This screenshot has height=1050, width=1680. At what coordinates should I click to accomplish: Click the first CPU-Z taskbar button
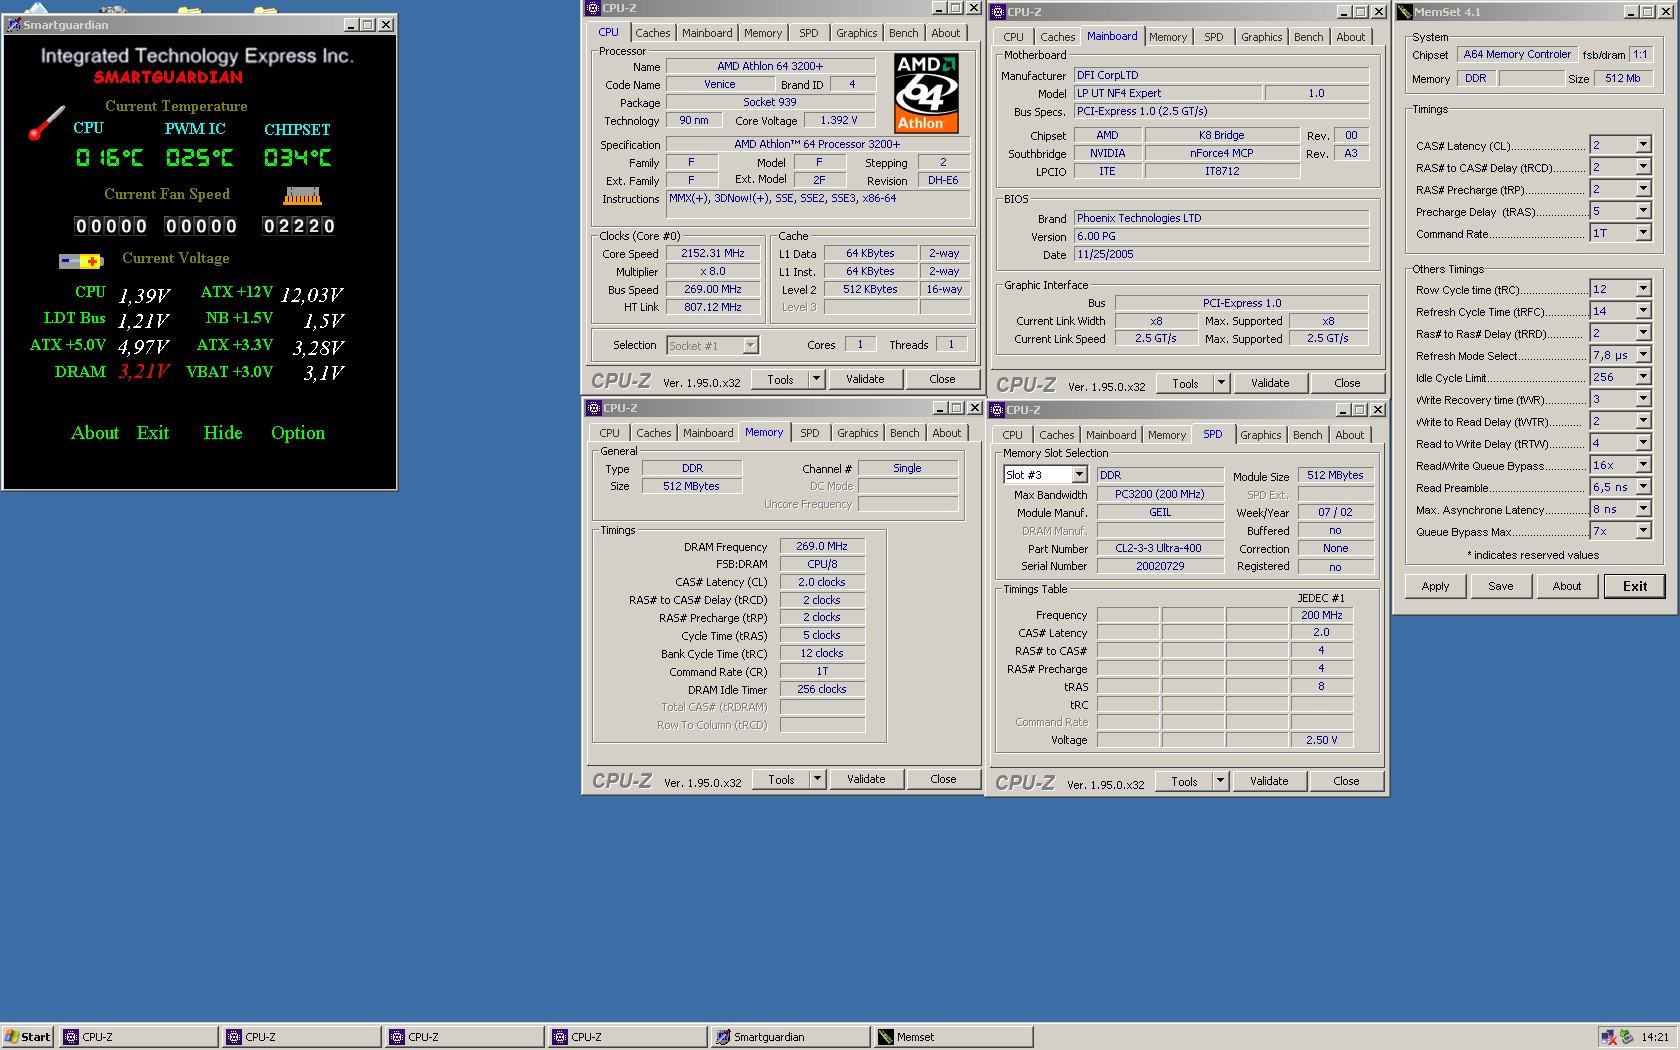[140, 1037]
